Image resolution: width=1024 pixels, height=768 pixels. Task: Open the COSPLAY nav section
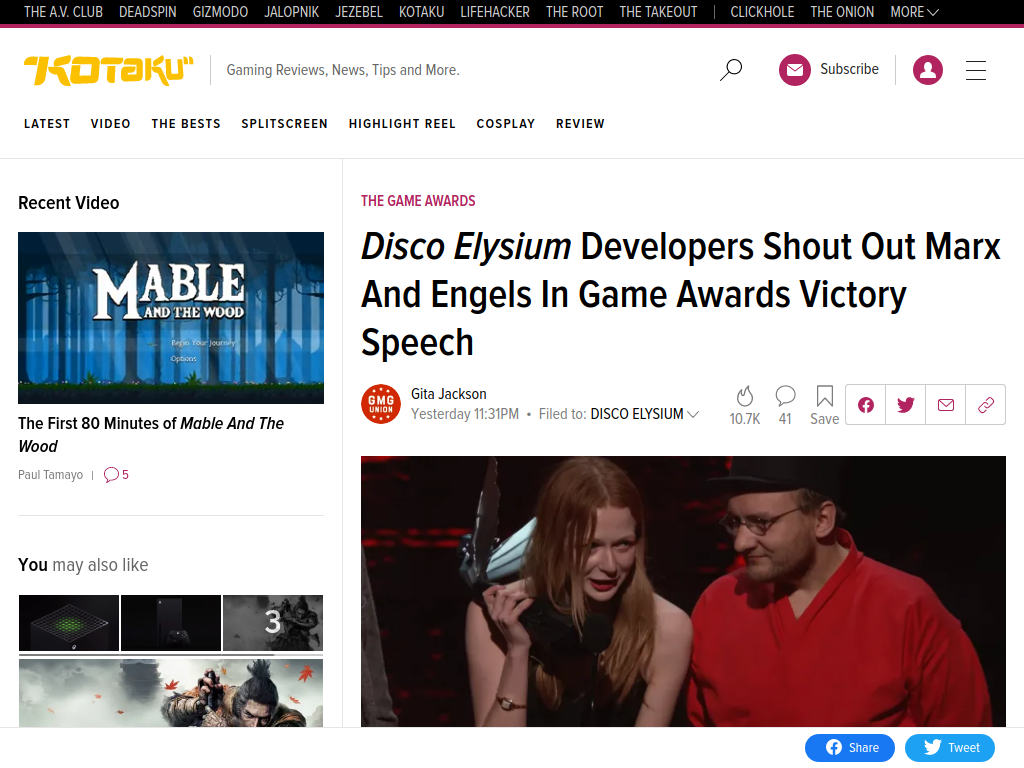pos(505,123)
